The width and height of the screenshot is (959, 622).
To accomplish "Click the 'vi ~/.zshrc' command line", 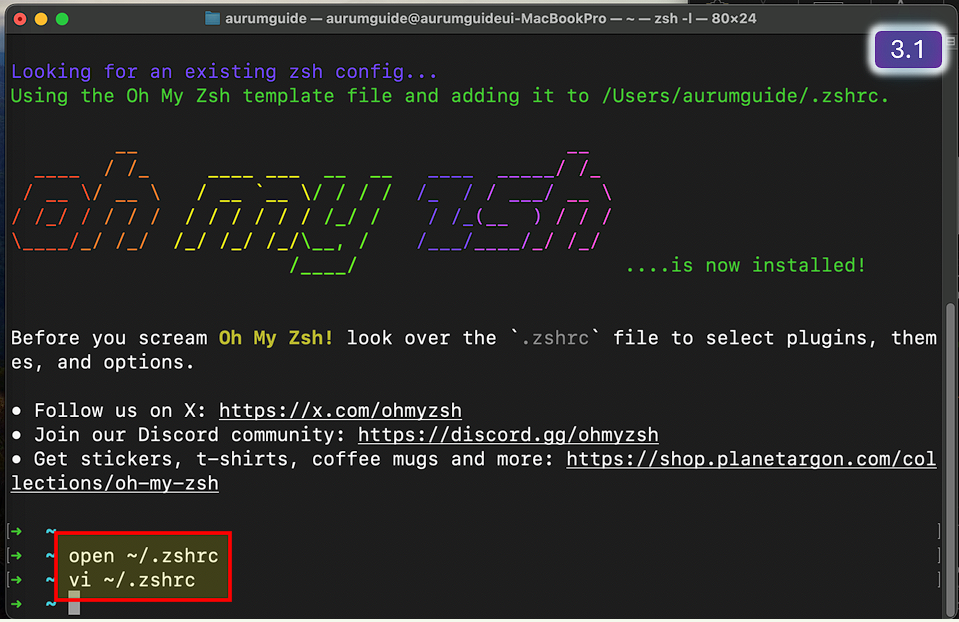I will coord(131,580).
